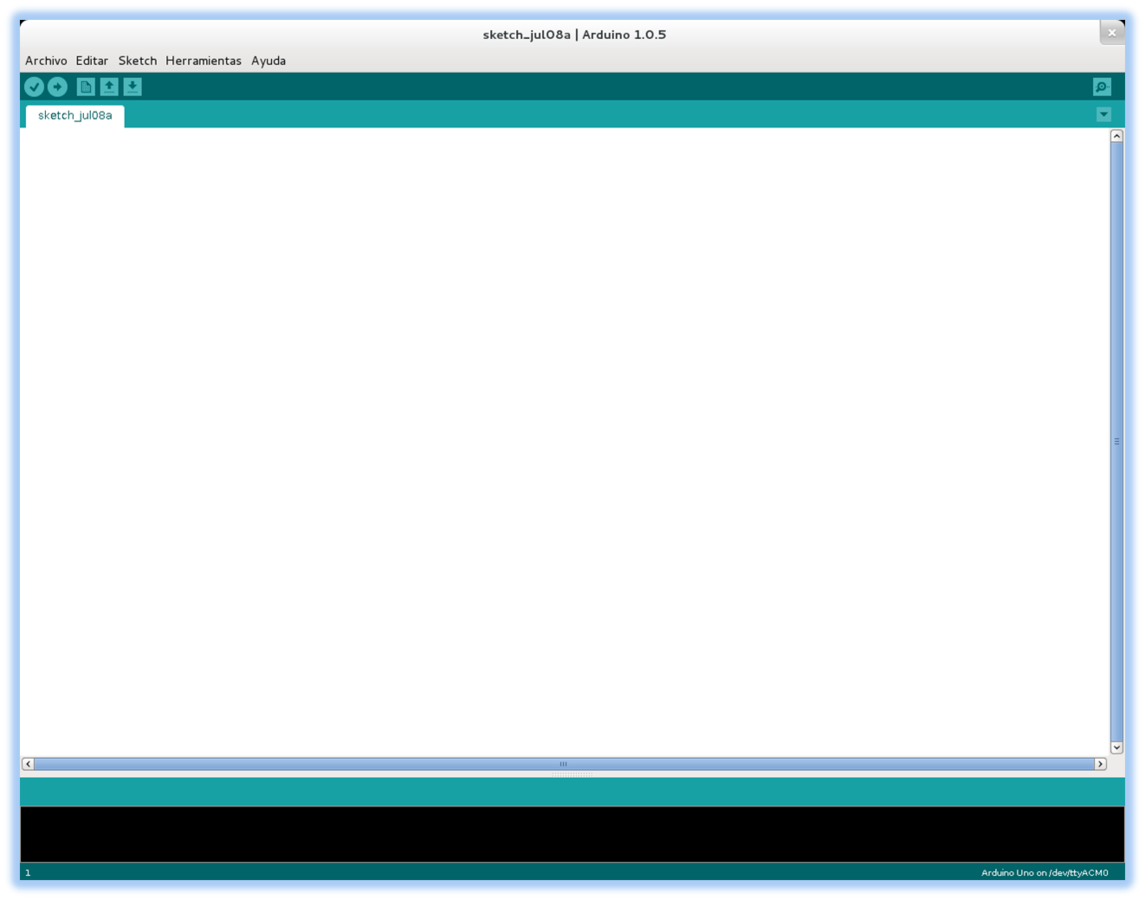Image resolution: width=1145 pixels, height=900 pixels.
Task: Click the vertical scrollbar thumb
Action: pos(1117,441)
